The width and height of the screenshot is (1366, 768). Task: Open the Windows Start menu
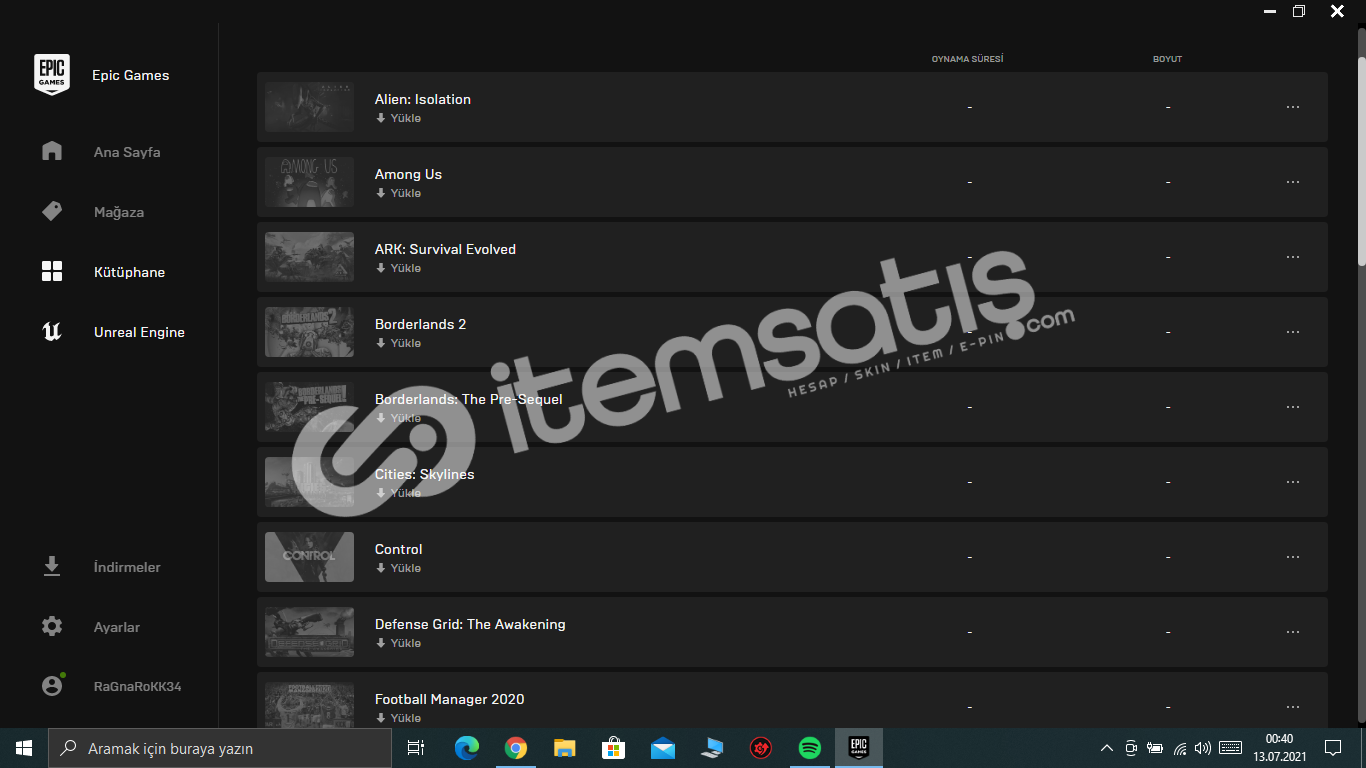point(24,748)
